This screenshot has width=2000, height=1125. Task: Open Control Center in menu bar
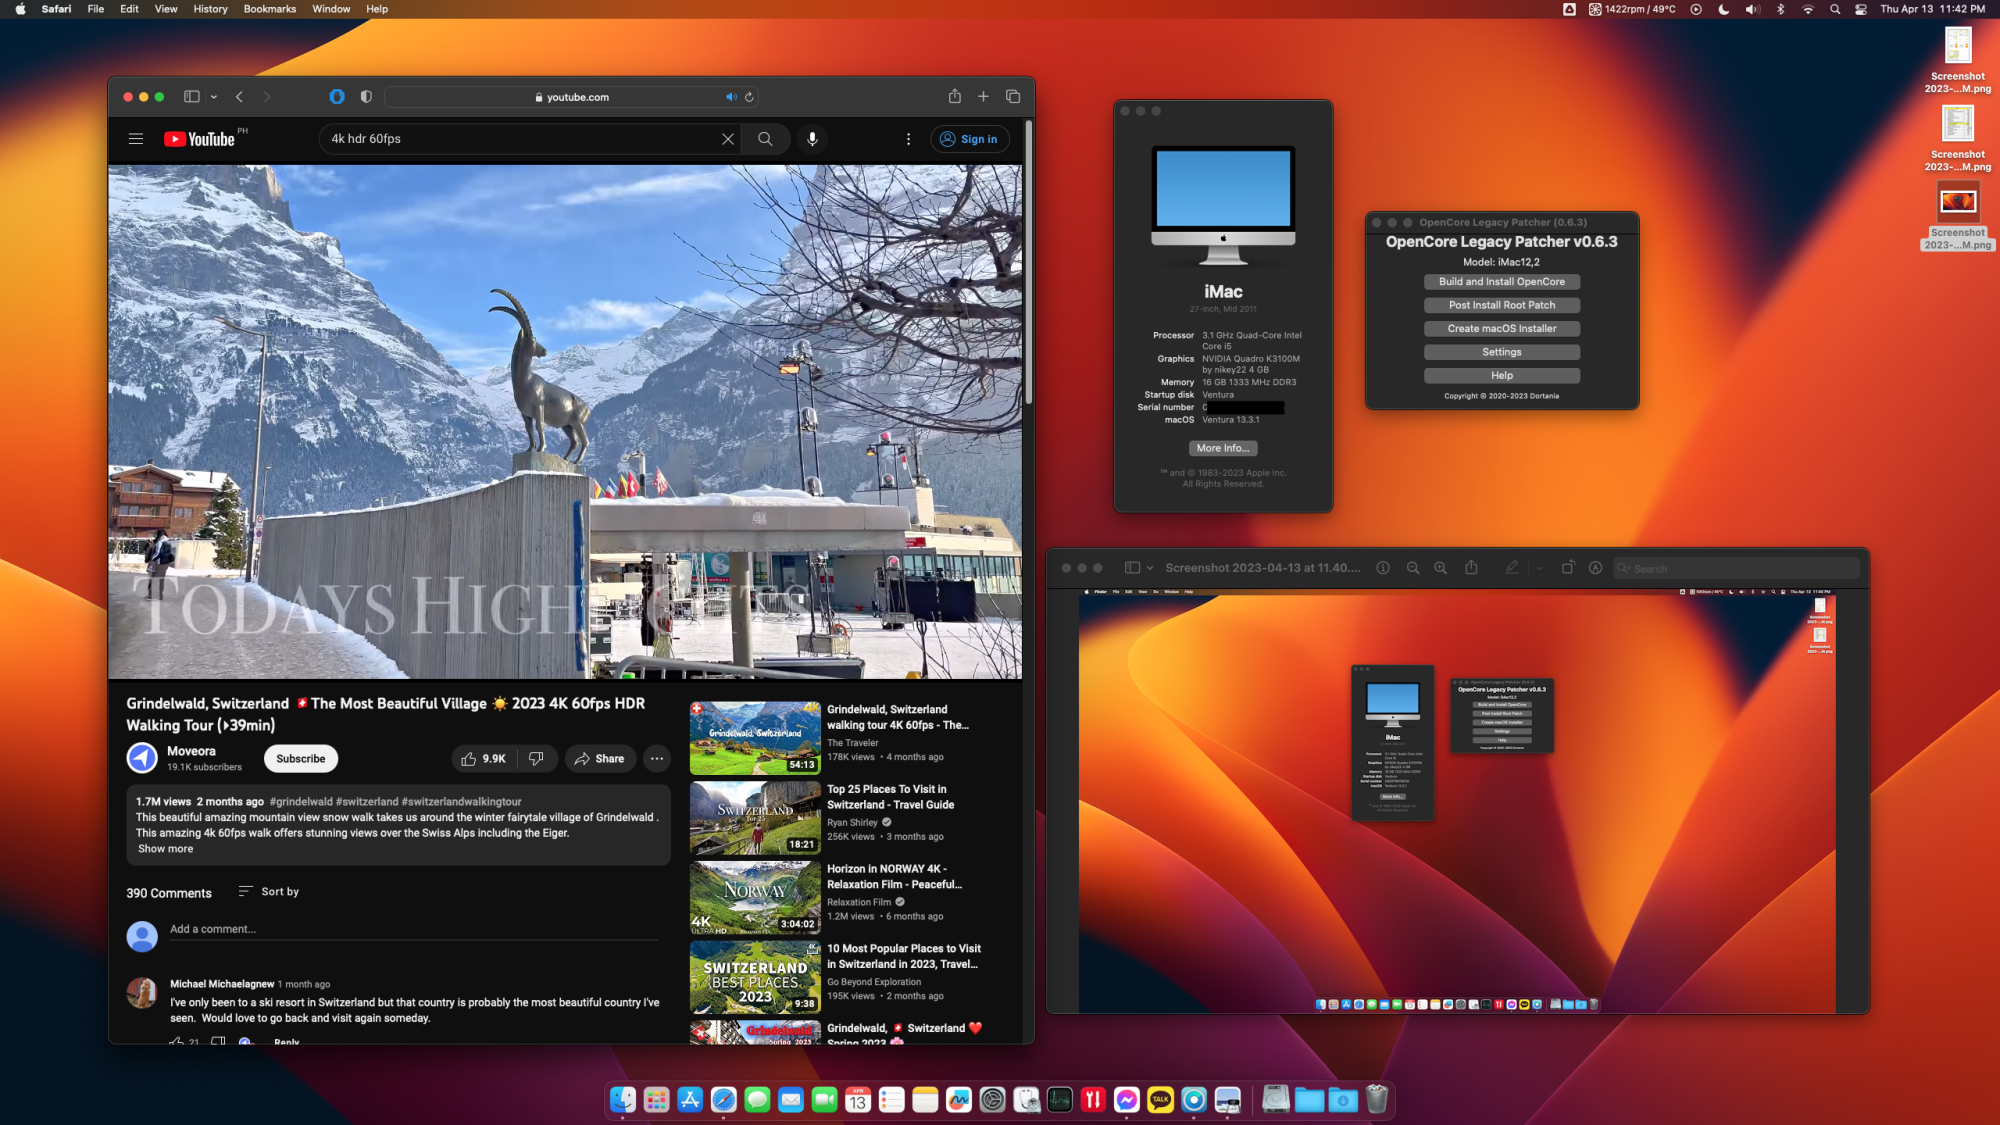[1861, 9]
